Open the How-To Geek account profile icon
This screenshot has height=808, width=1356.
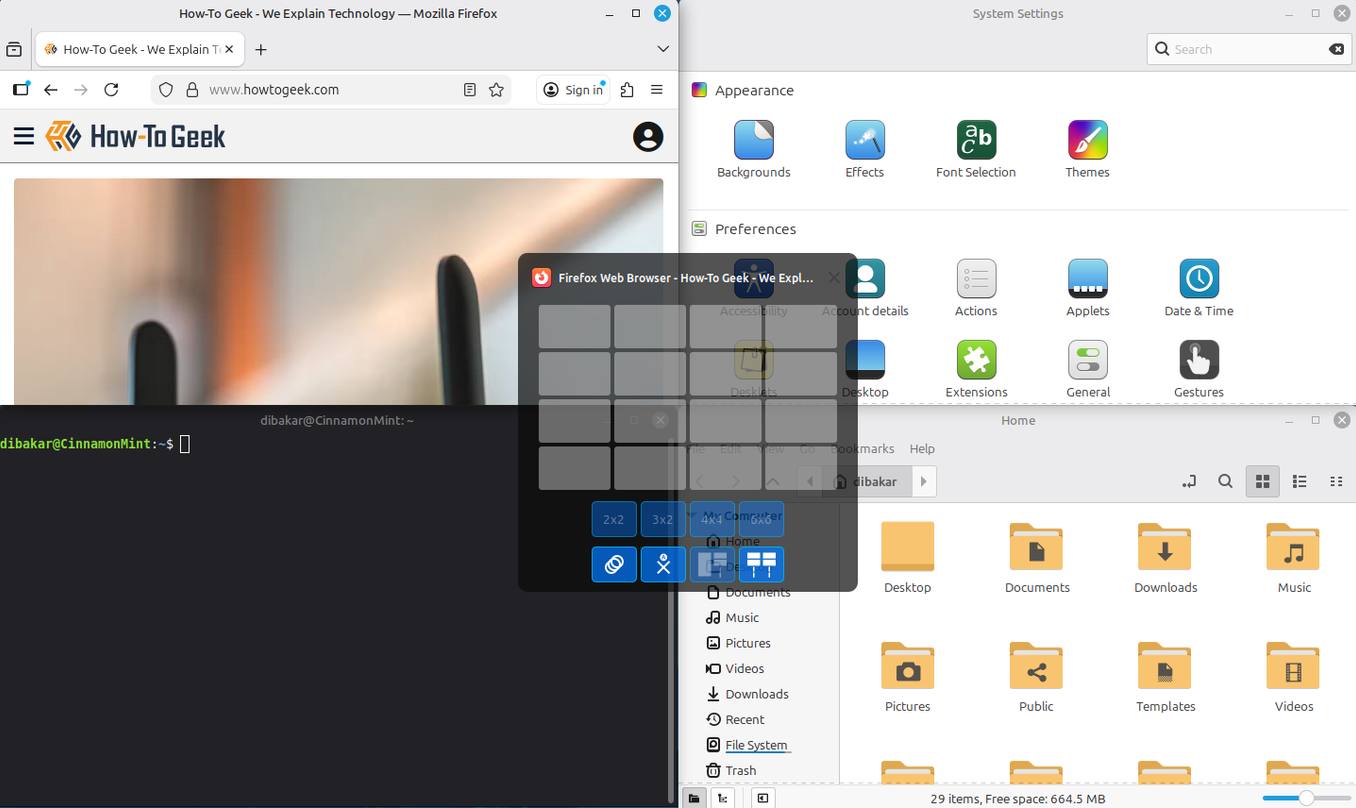tap(648, 137)
